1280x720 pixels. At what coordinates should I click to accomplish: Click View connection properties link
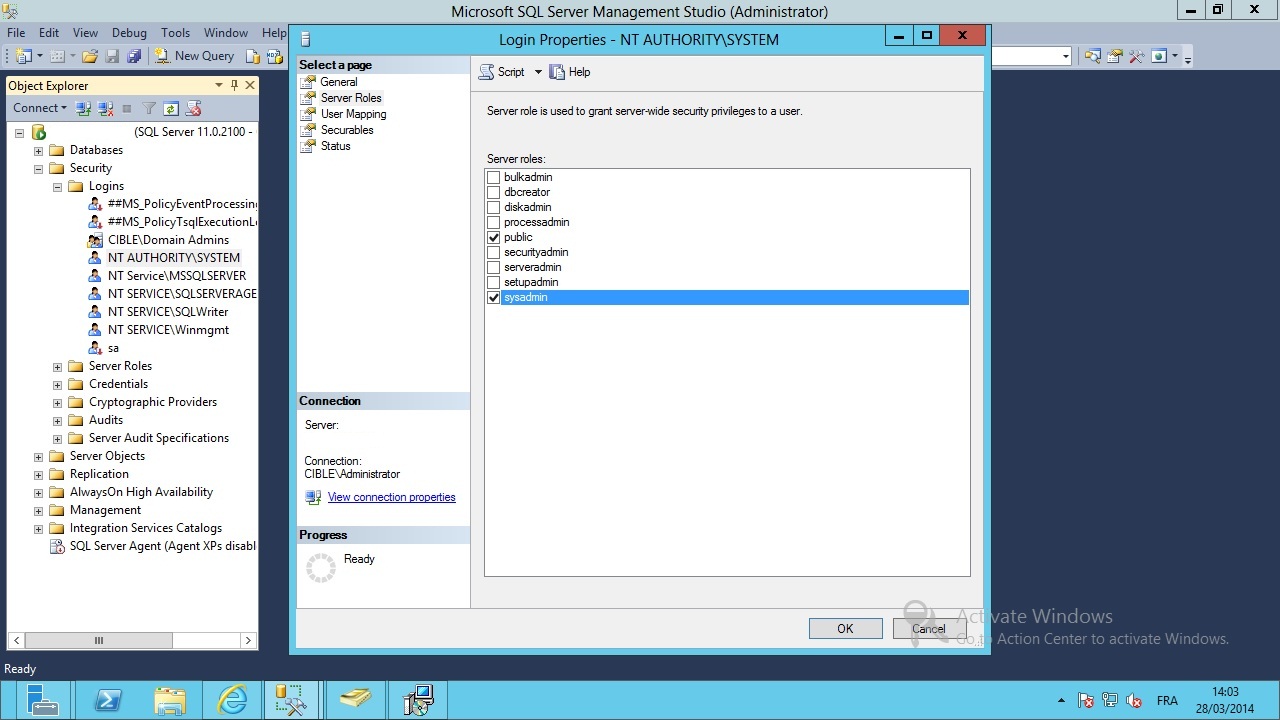point(391,497)
